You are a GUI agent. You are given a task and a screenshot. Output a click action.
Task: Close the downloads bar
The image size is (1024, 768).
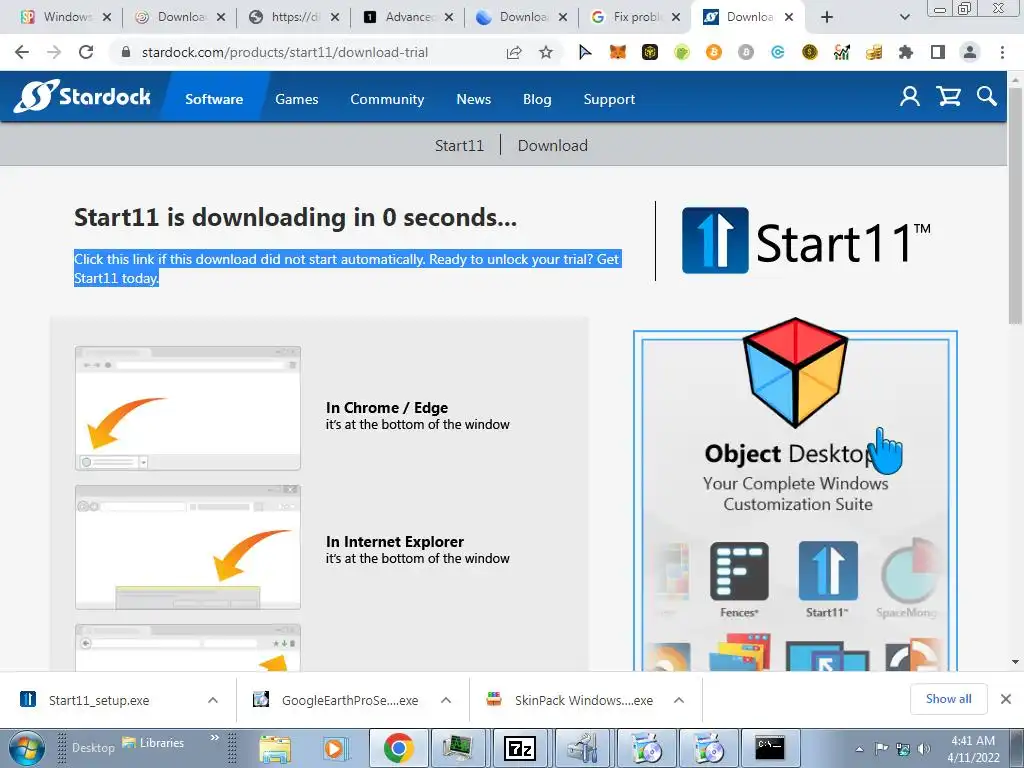pyautogui.click(x=1006, y=699)
